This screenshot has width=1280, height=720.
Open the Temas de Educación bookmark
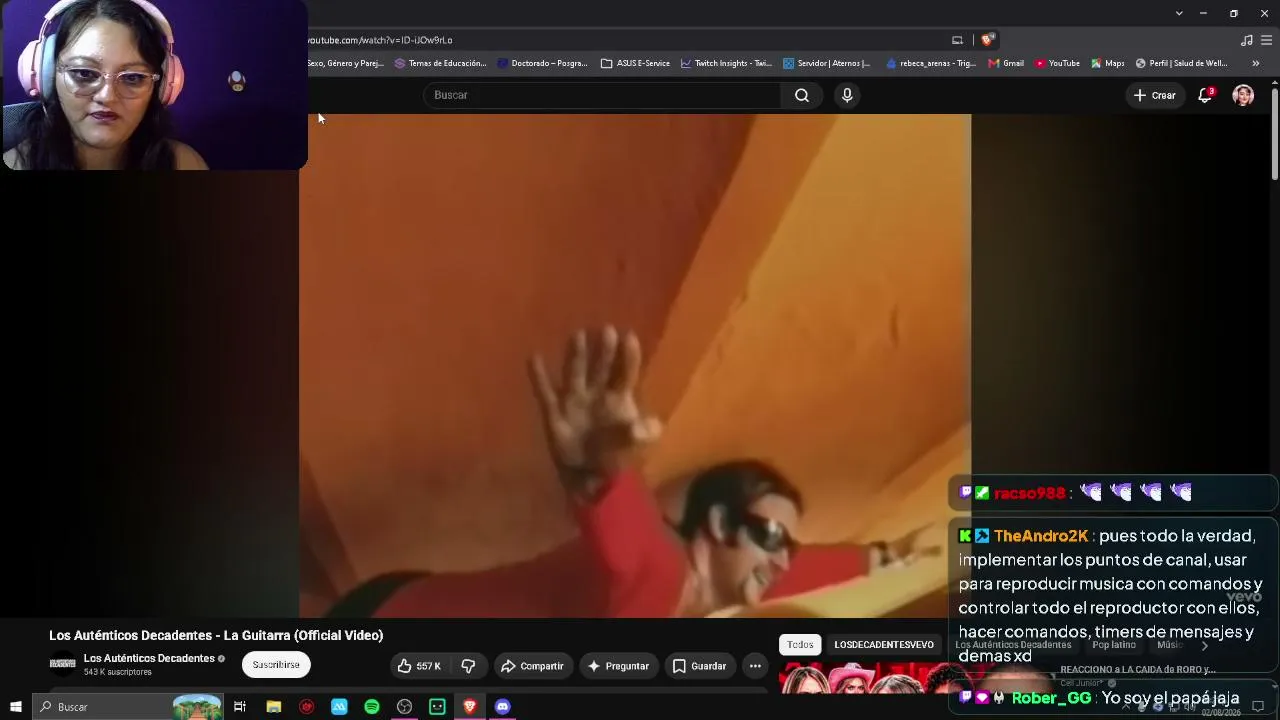point(440,63)
